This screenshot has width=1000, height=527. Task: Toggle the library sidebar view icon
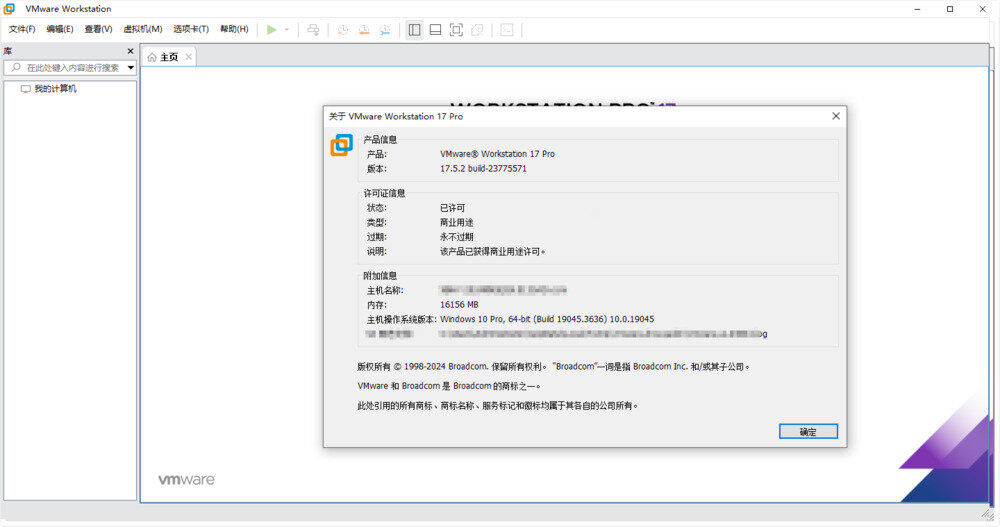tap(415, 29)
